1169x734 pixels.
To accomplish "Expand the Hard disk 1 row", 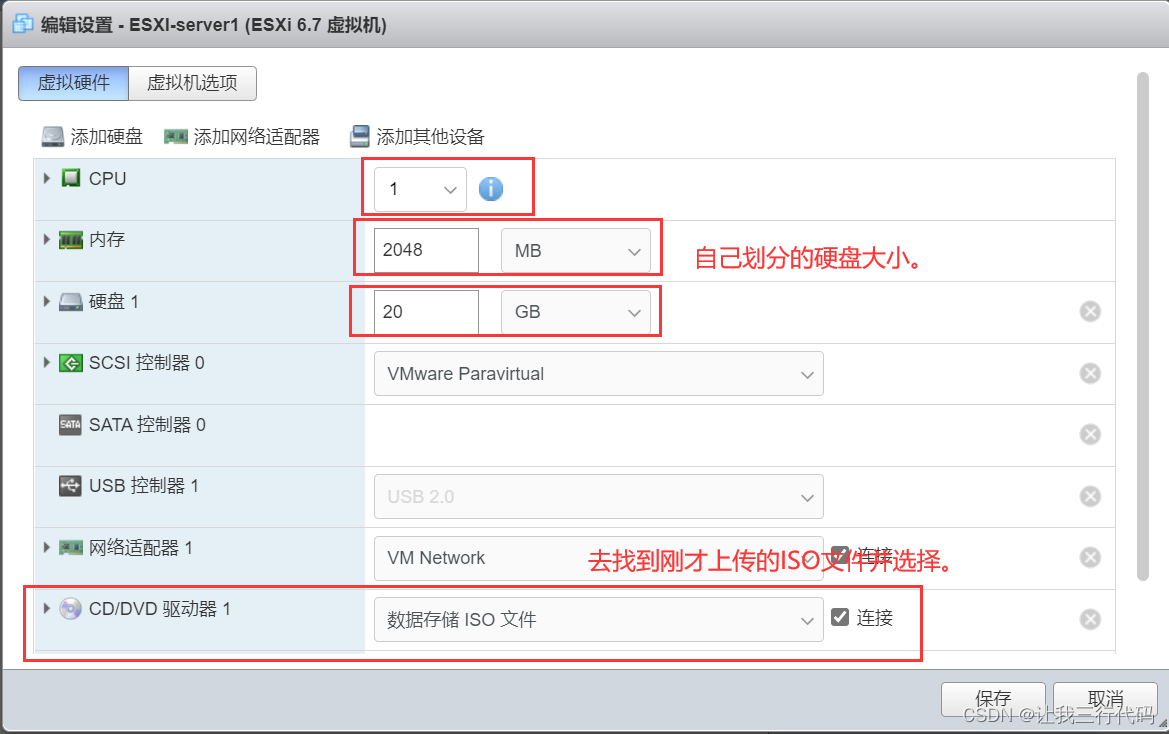I will (46, 301).
